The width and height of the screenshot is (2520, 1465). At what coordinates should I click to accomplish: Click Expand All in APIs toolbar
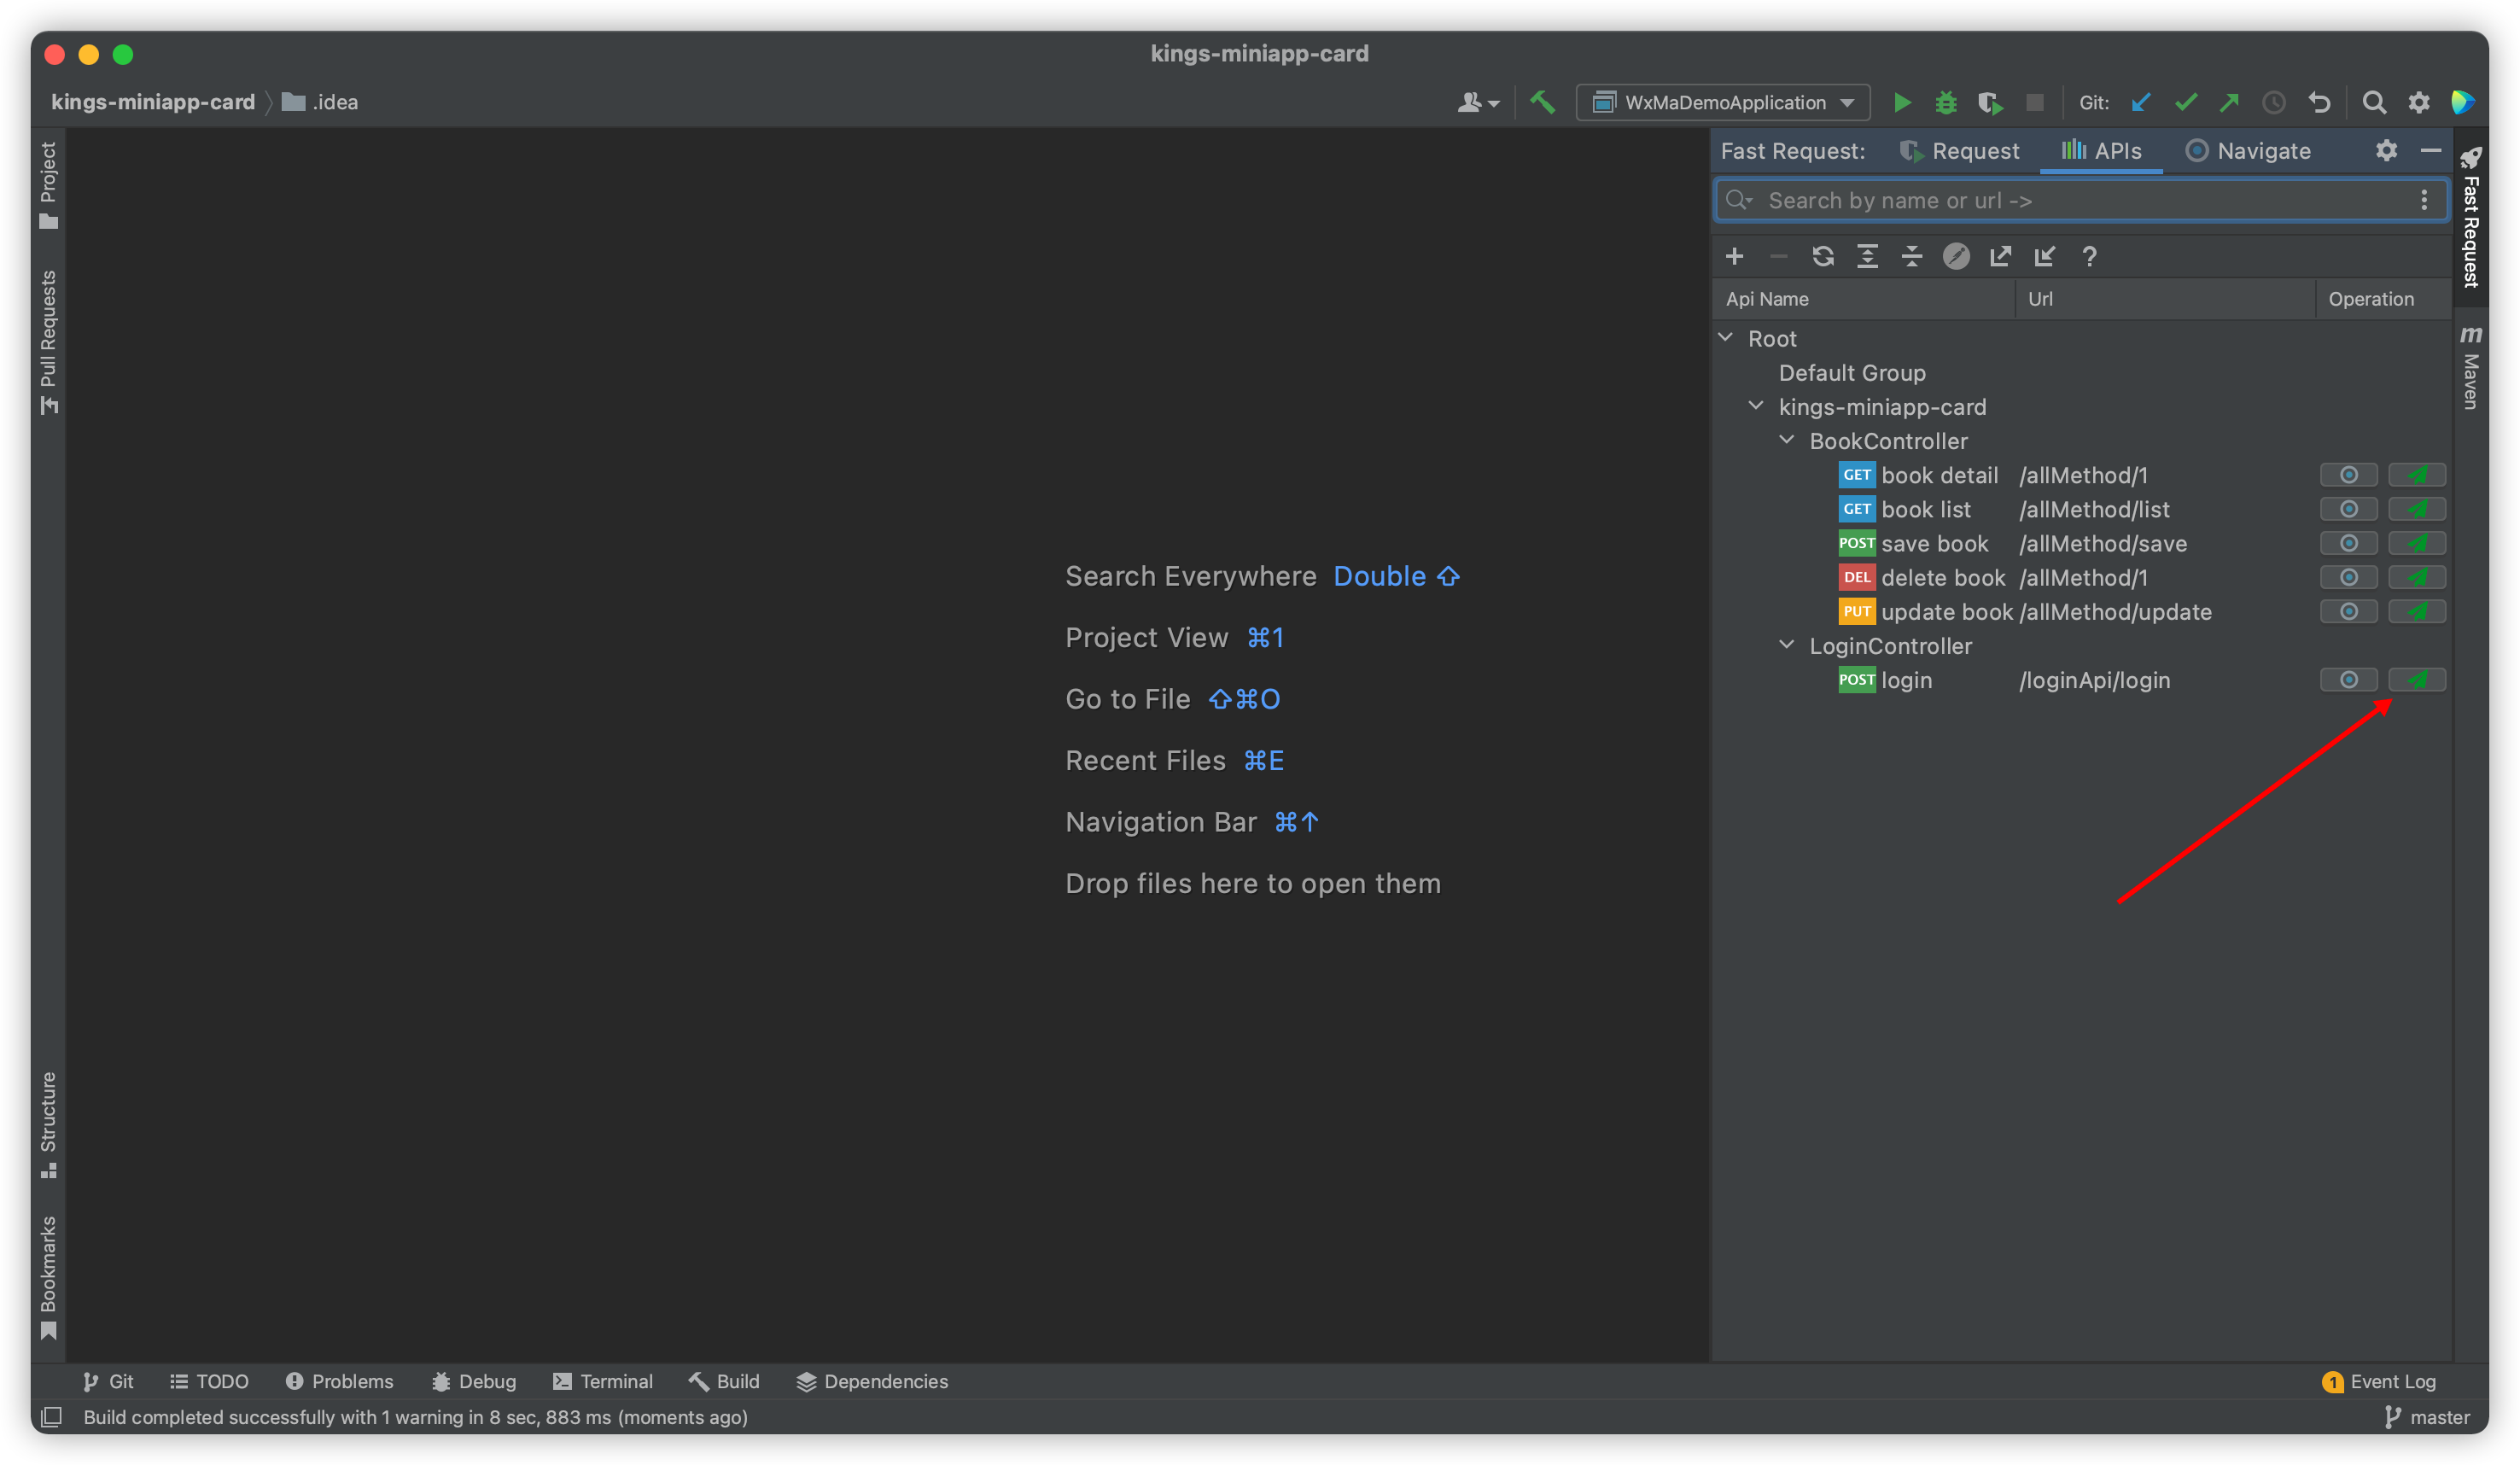click(1867, 257)
